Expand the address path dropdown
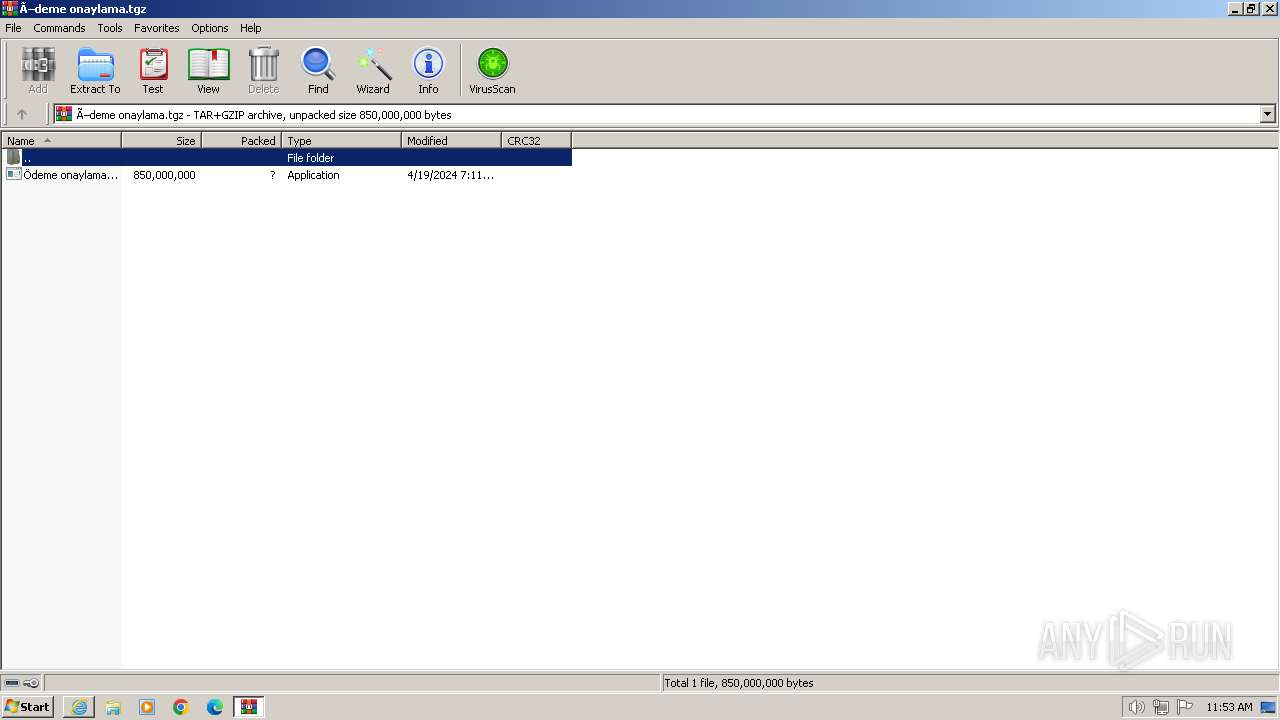1280x720 pixels. [x=1267, y=114]
